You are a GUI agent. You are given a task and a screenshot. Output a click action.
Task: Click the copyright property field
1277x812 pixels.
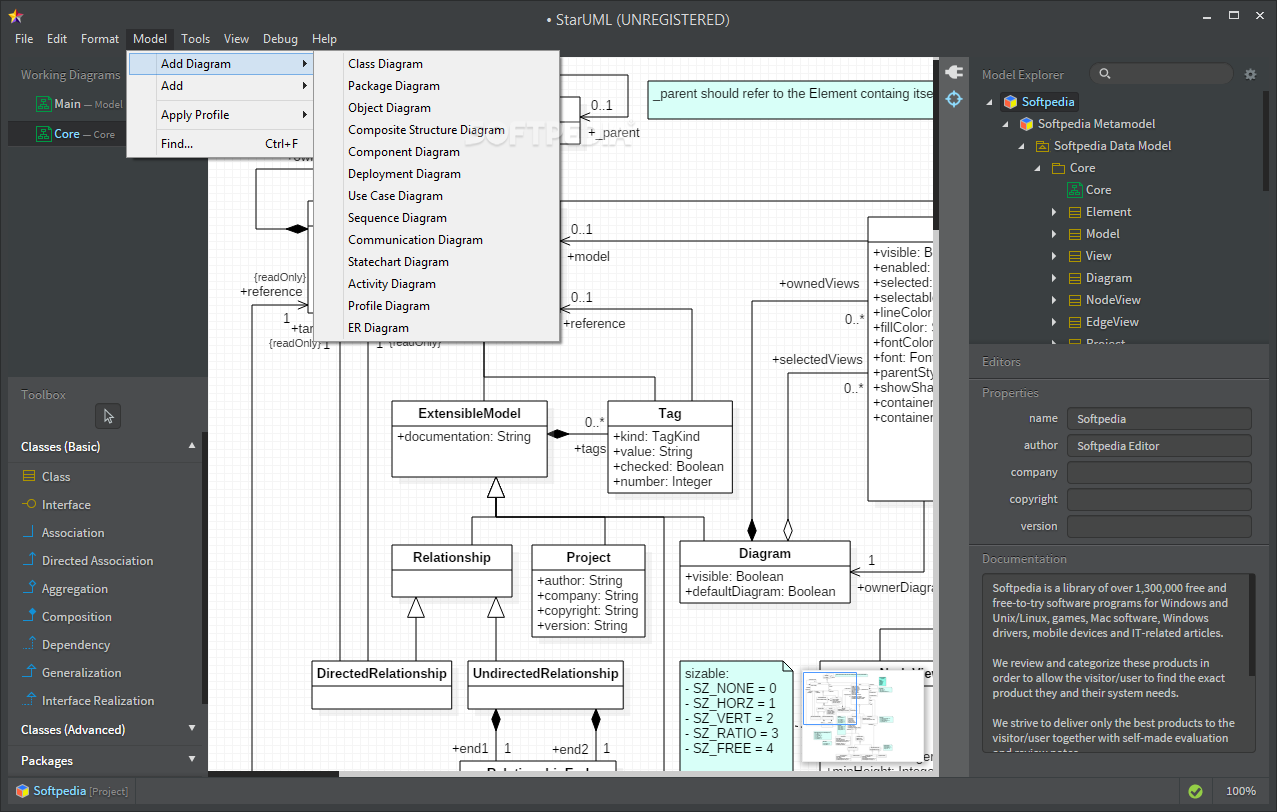tap(1159, 500)
